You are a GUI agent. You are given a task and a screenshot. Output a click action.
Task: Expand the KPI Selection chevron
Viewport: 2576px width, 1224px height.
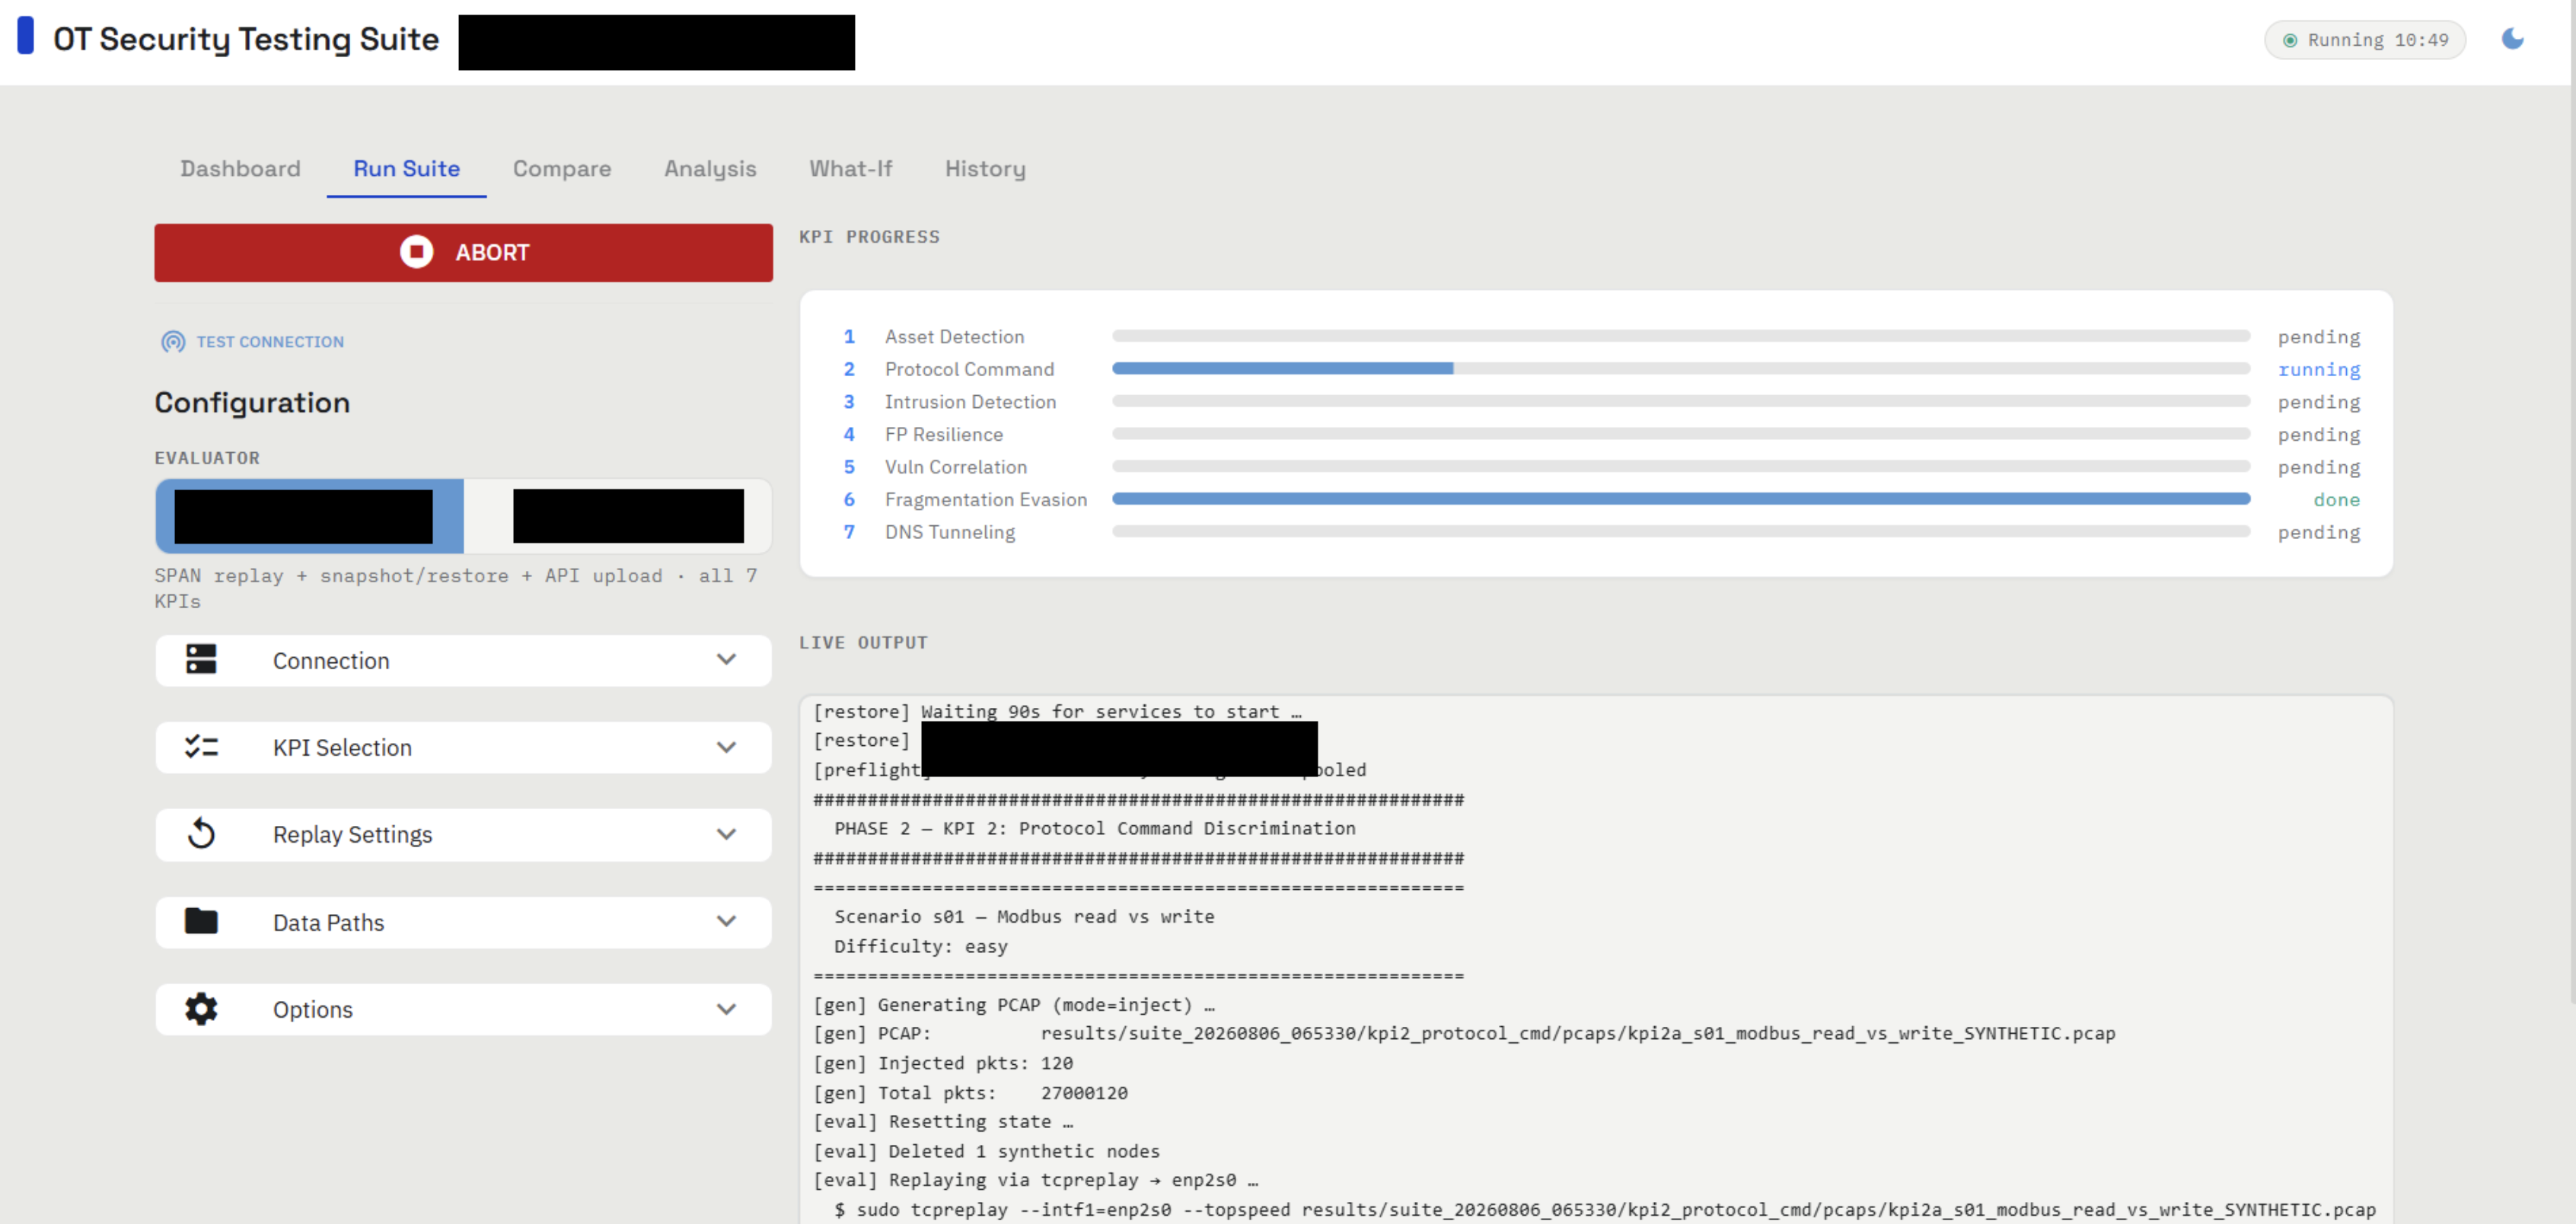tap(727, 747)
